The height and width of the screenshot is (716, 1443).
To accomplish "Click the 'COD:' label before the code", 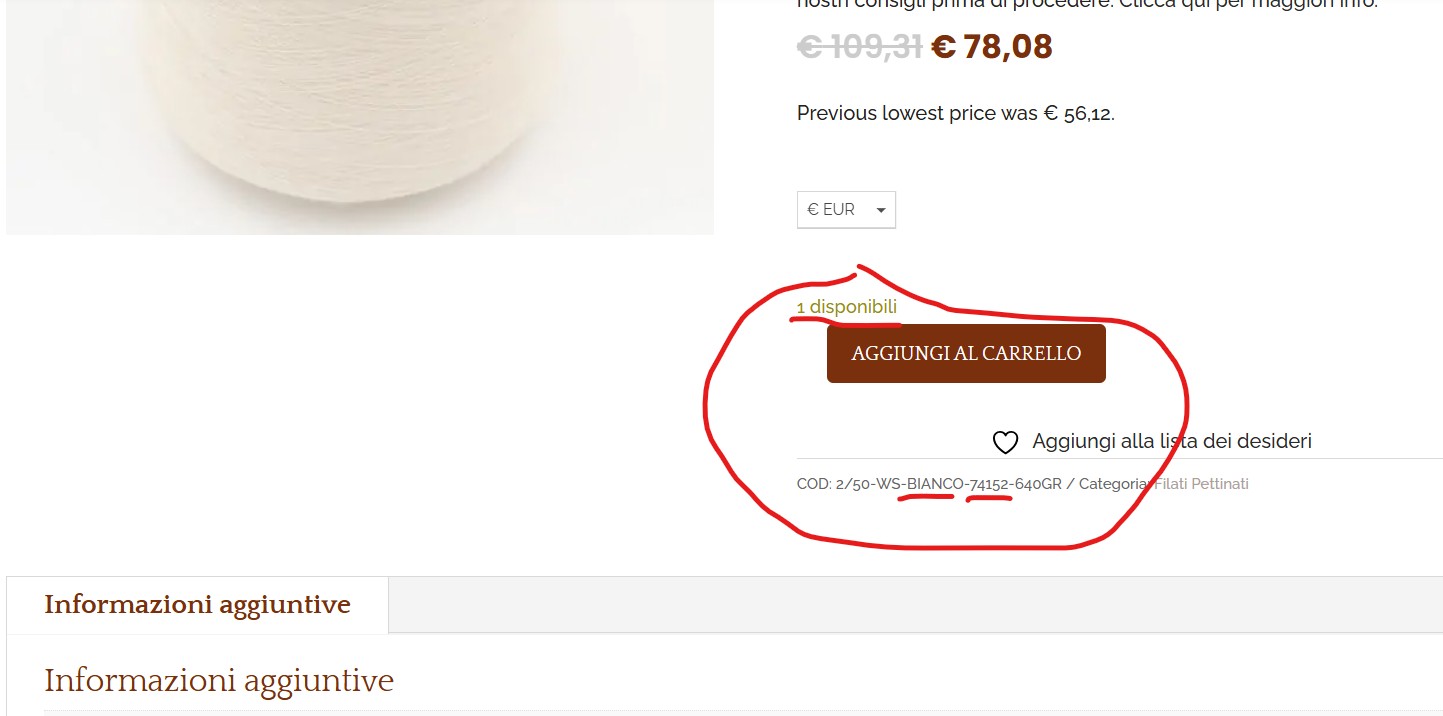I will (814, 484).
